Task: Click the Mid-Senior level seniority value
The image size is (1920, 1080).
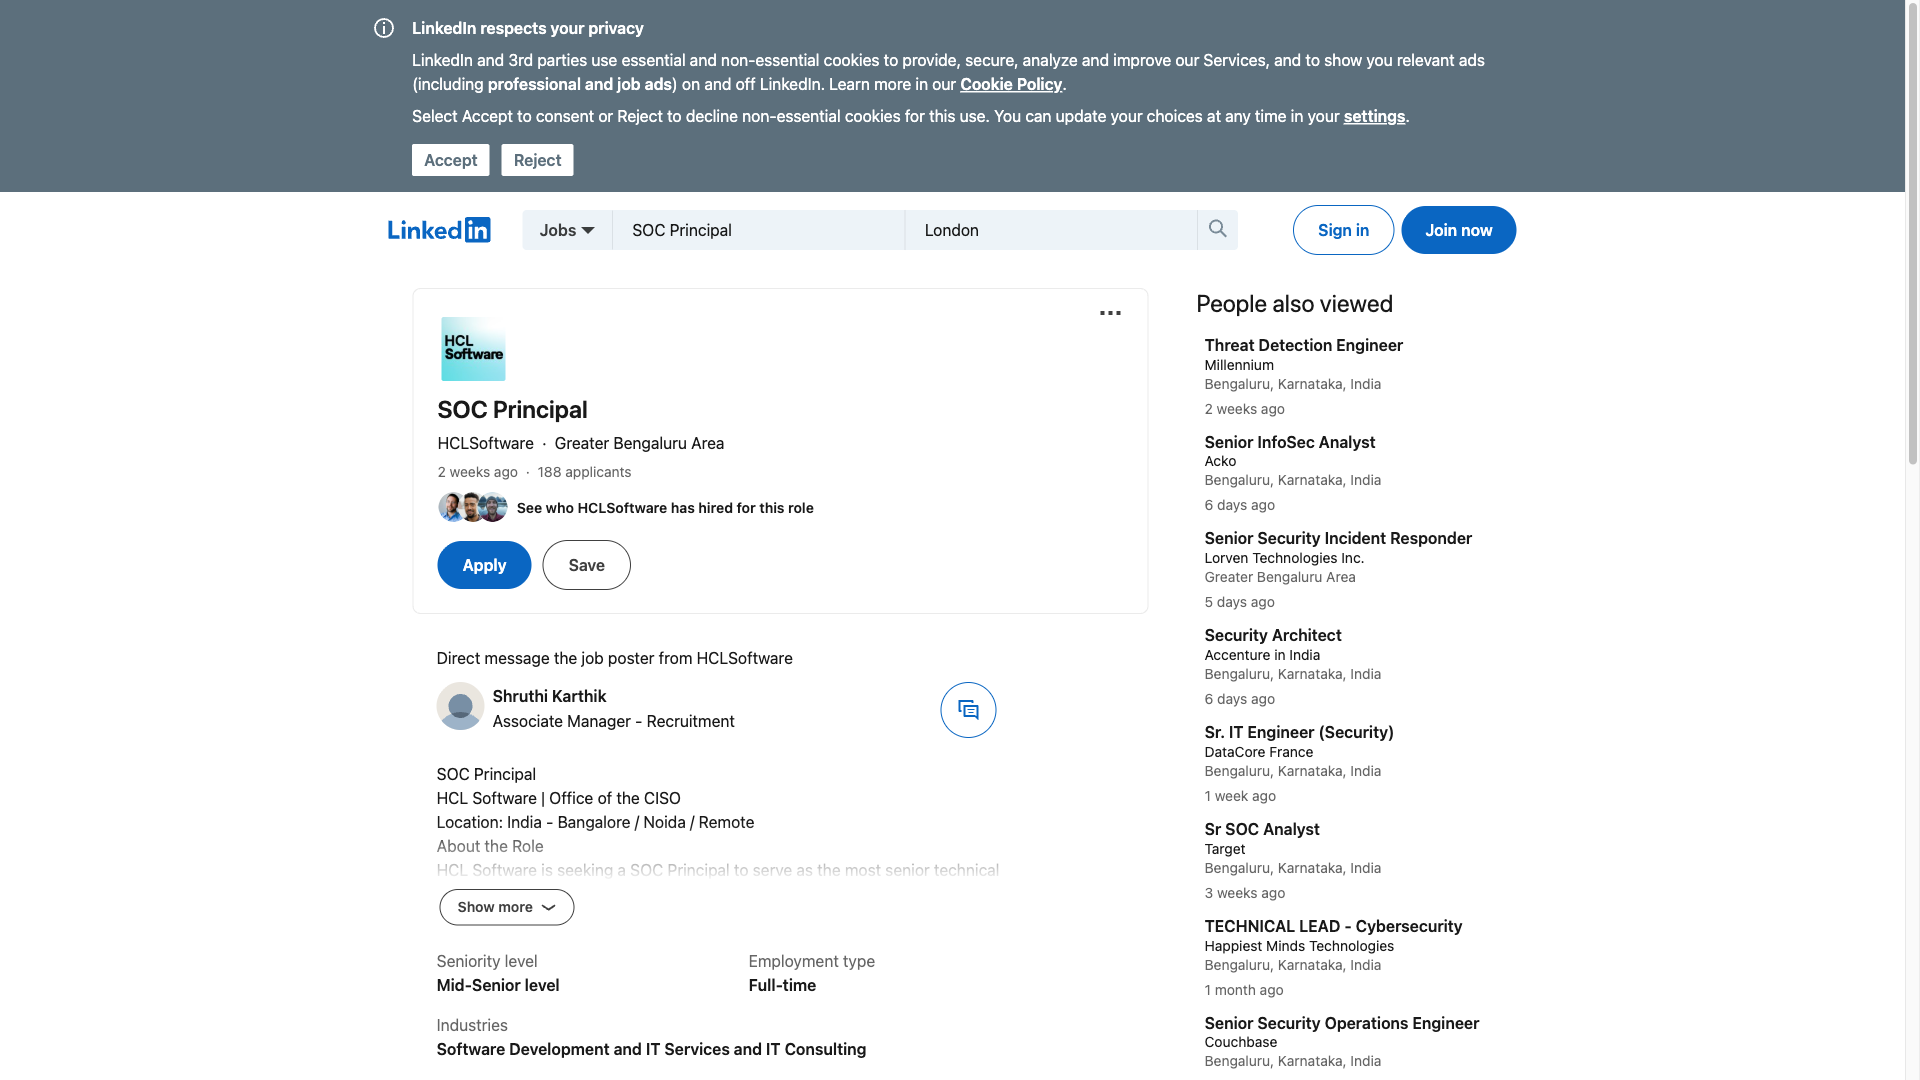Action: click(497, 985)
